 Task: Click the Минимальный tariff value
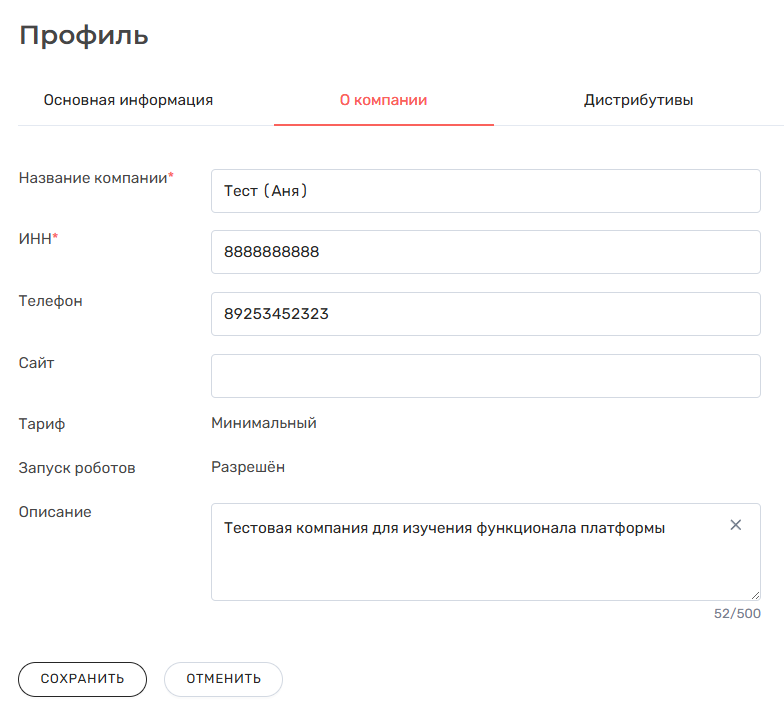[264, 423]
